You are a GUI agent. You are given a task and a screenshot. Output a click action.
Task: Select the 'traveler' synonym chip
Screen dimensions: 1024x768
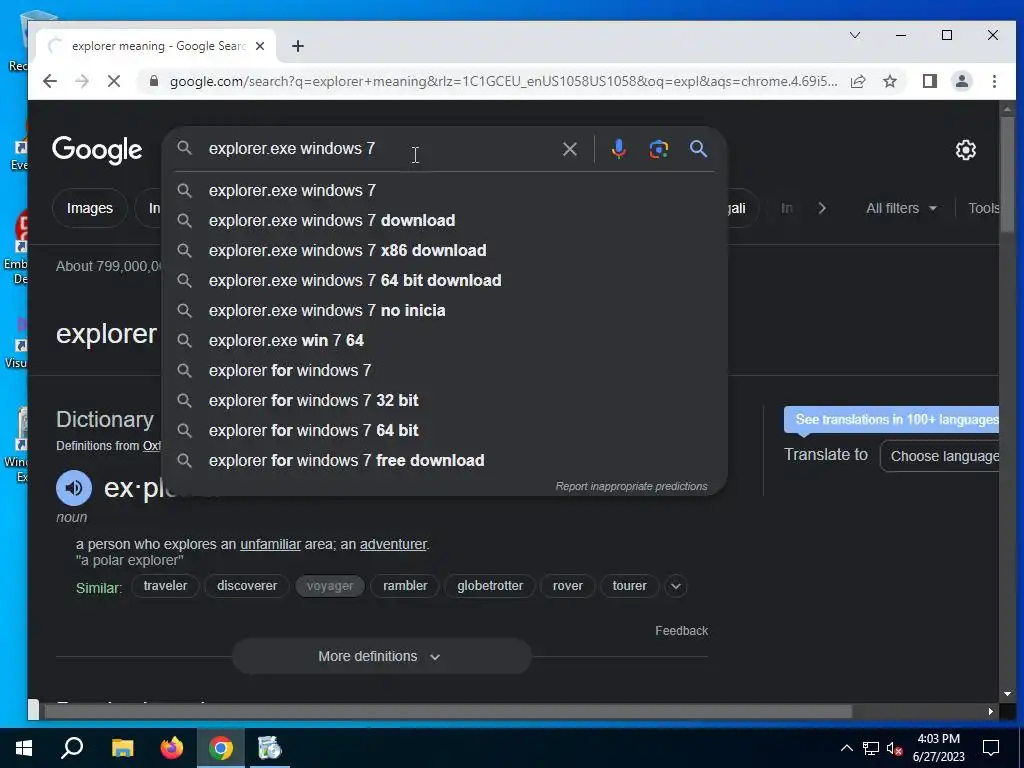click(x=165, y=586)
